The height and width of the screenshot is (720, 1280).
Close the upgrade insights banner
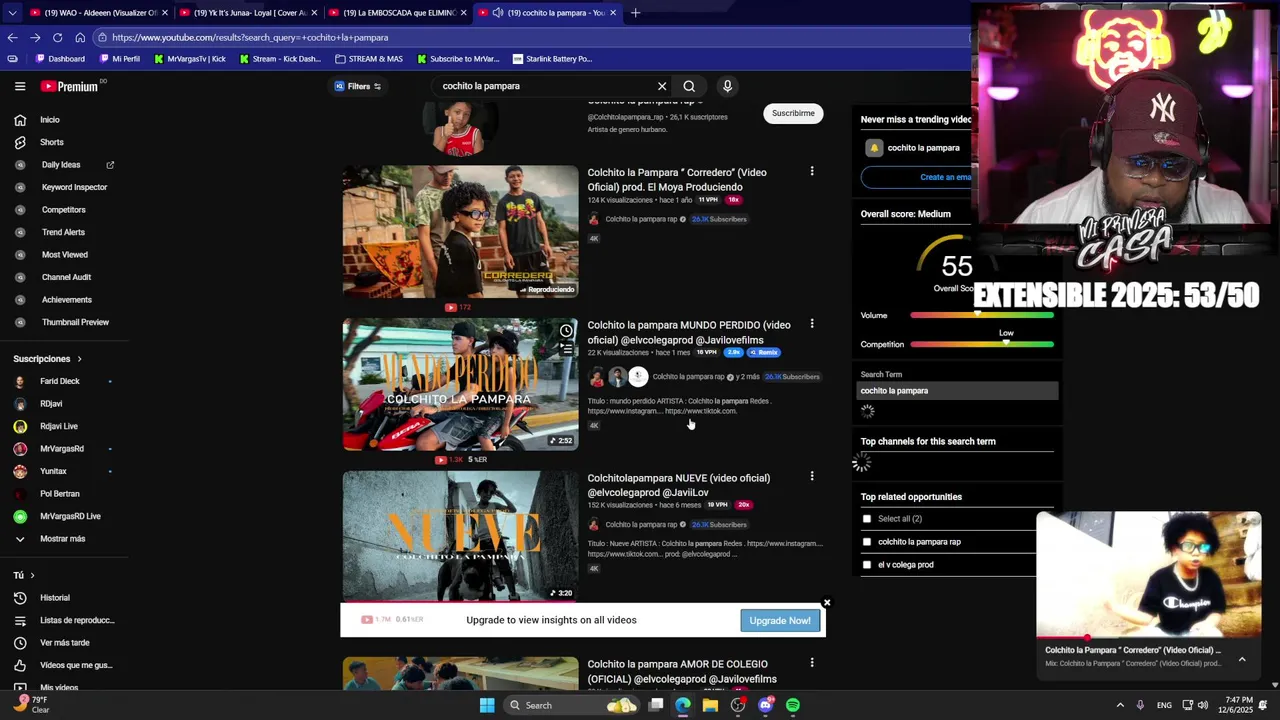click(x=827, y=603)
